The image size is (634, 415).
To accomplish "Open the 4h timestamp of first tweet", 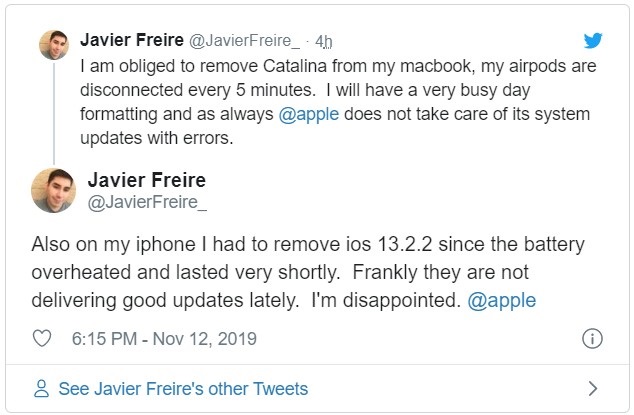I will tap(323, 43).
